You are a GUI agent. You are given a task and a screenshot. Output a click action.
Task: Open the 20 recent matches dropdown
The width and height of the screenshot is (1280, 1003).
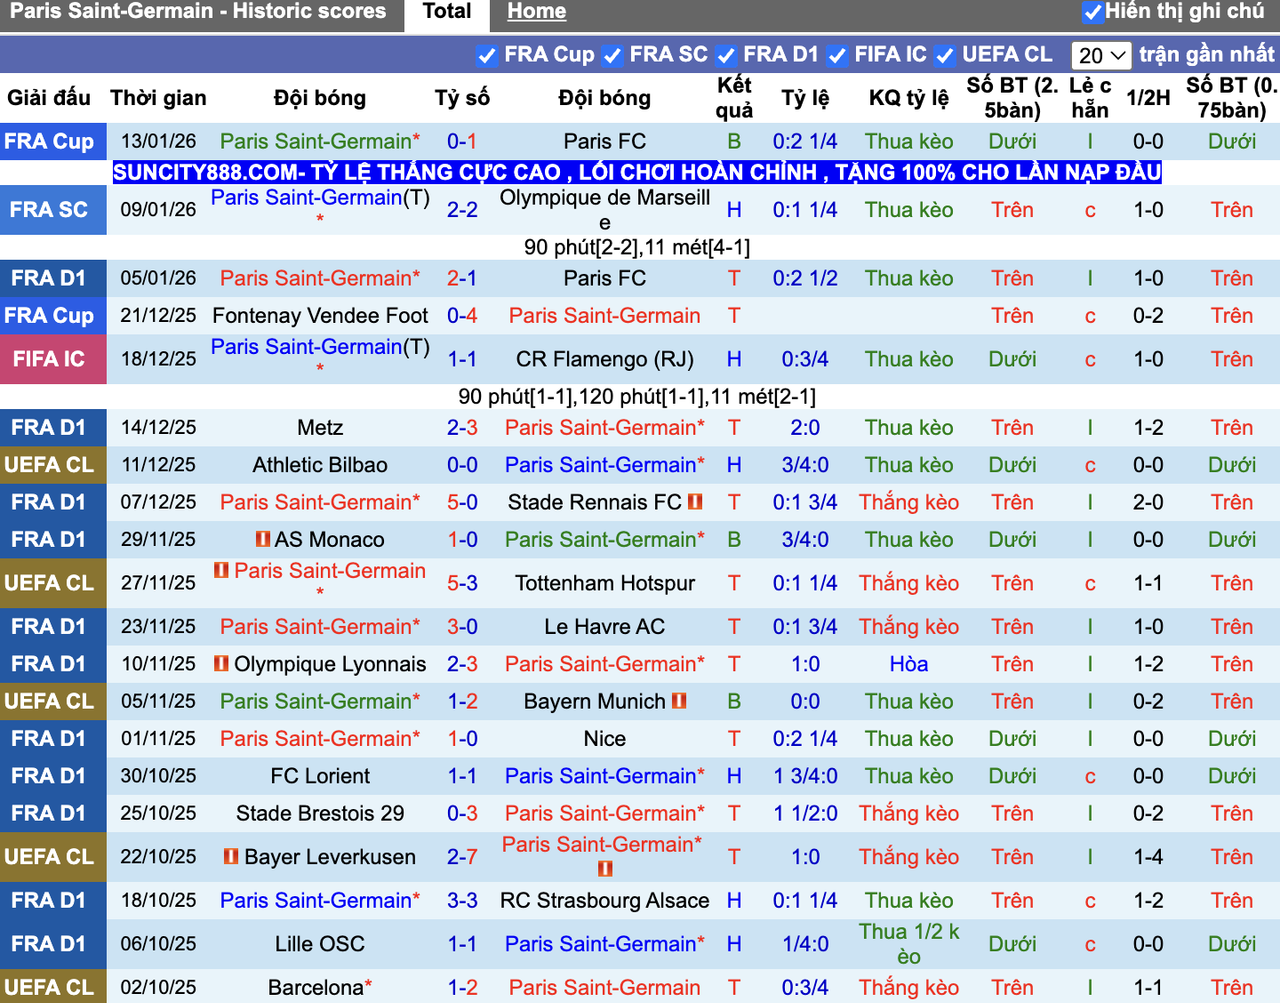[x=1102, y=55]
